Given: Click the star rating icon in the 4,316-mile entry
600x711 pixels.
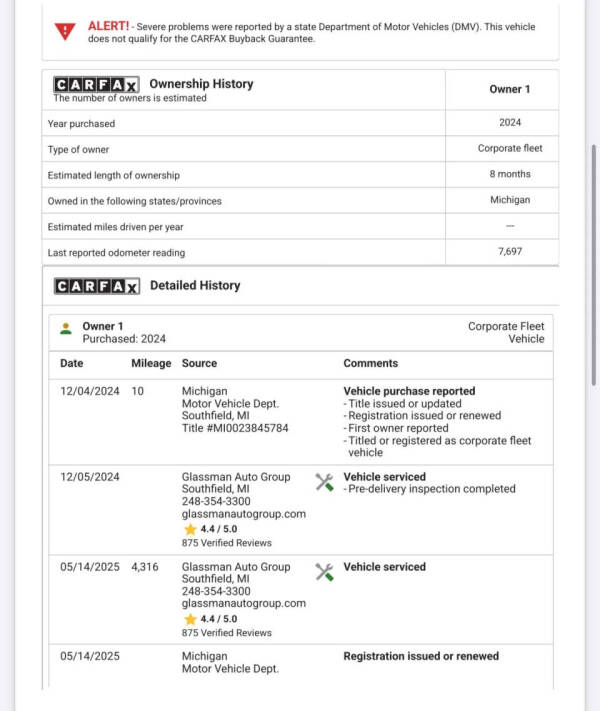Looking at the screenshot, I should 189,619.
